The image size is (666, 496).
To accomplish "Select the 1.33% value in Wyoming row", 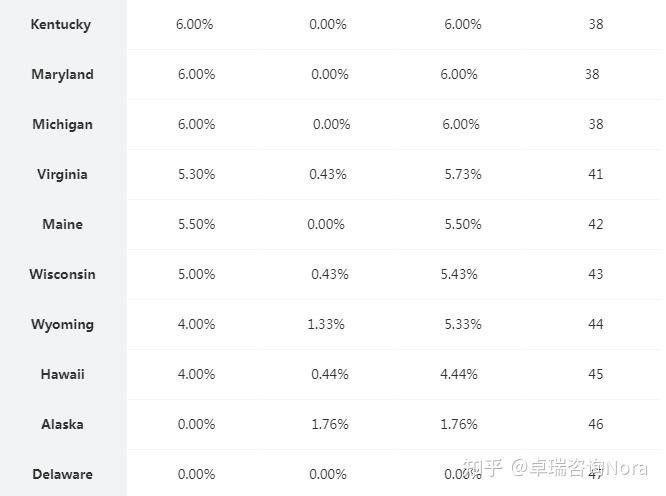I will pos(326,324).
